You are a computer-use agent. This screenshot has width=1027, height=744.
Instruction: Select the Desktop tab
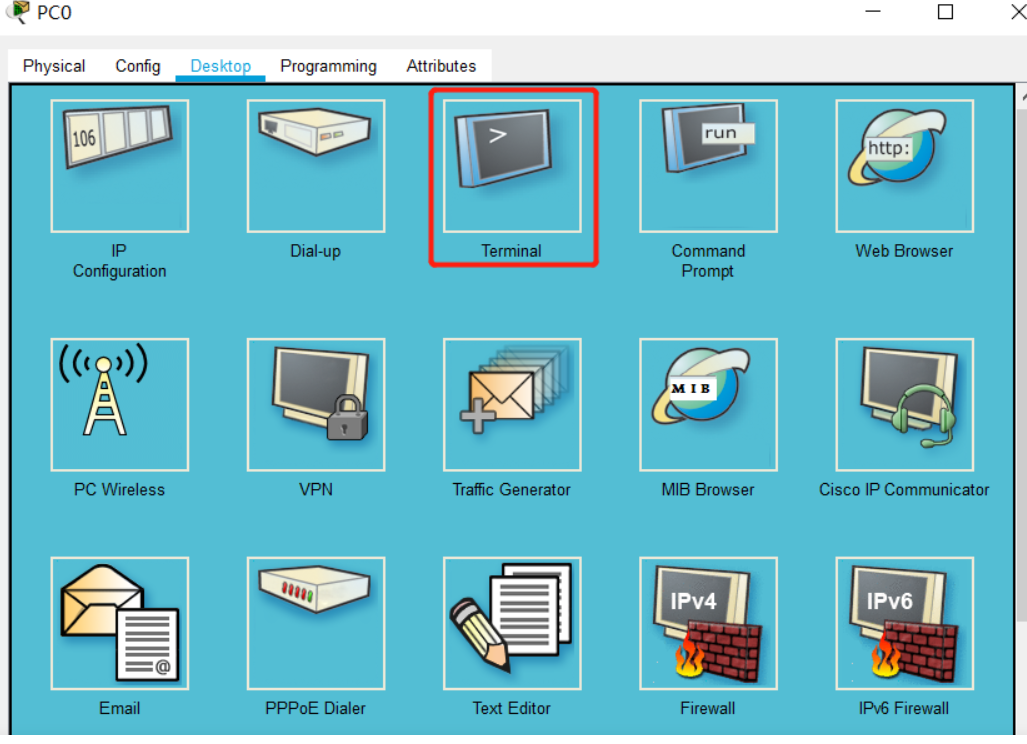[221, 66]
